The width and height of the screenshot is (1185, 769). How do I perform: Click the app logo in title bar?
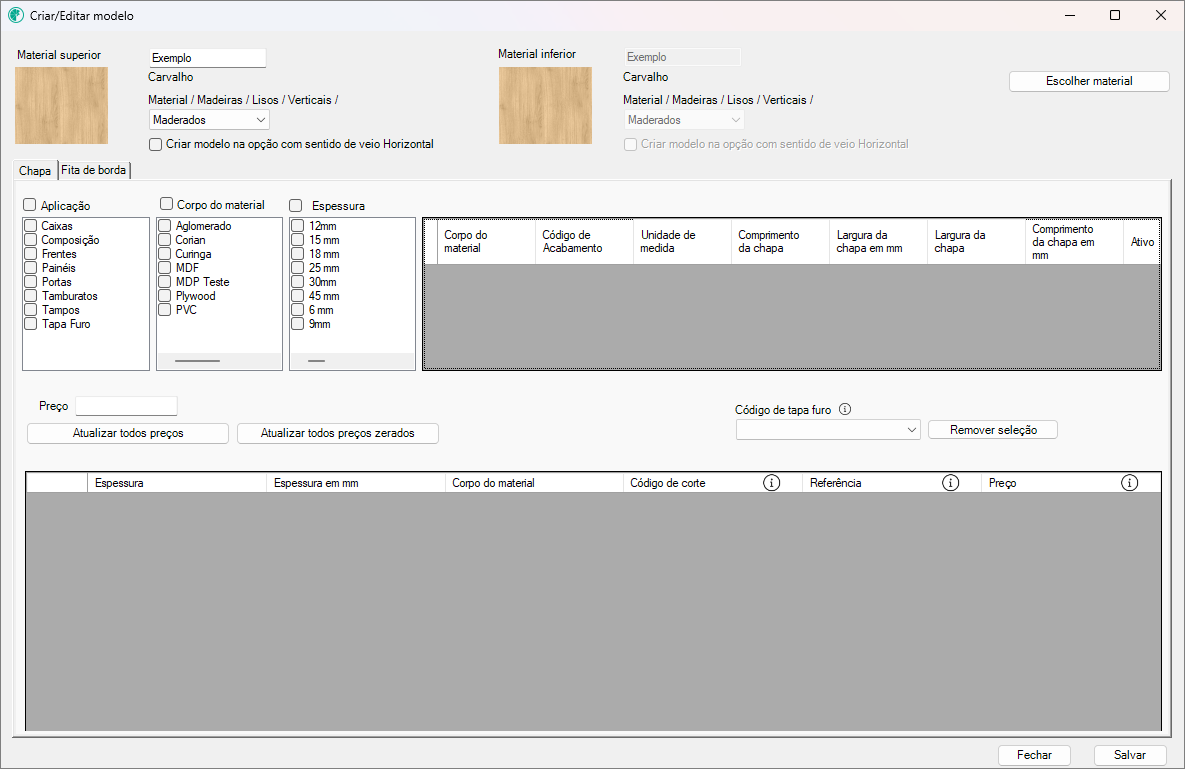point(16,16)
